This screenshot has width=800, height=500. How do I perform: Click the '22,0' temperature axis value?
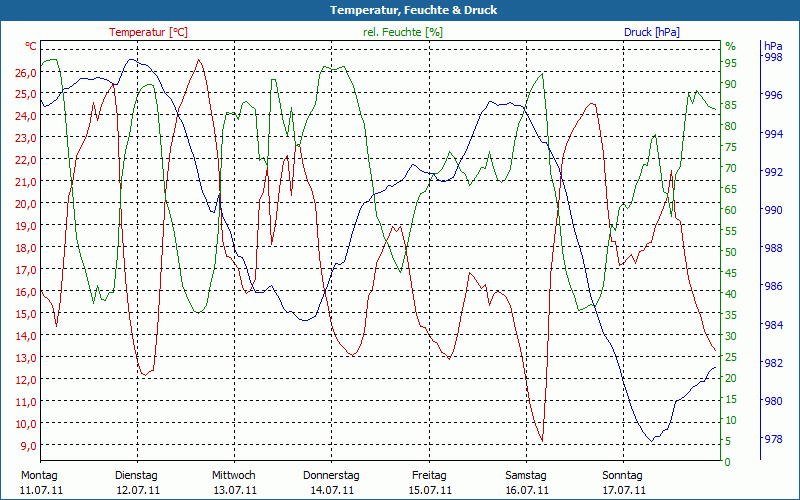[26, 160]
